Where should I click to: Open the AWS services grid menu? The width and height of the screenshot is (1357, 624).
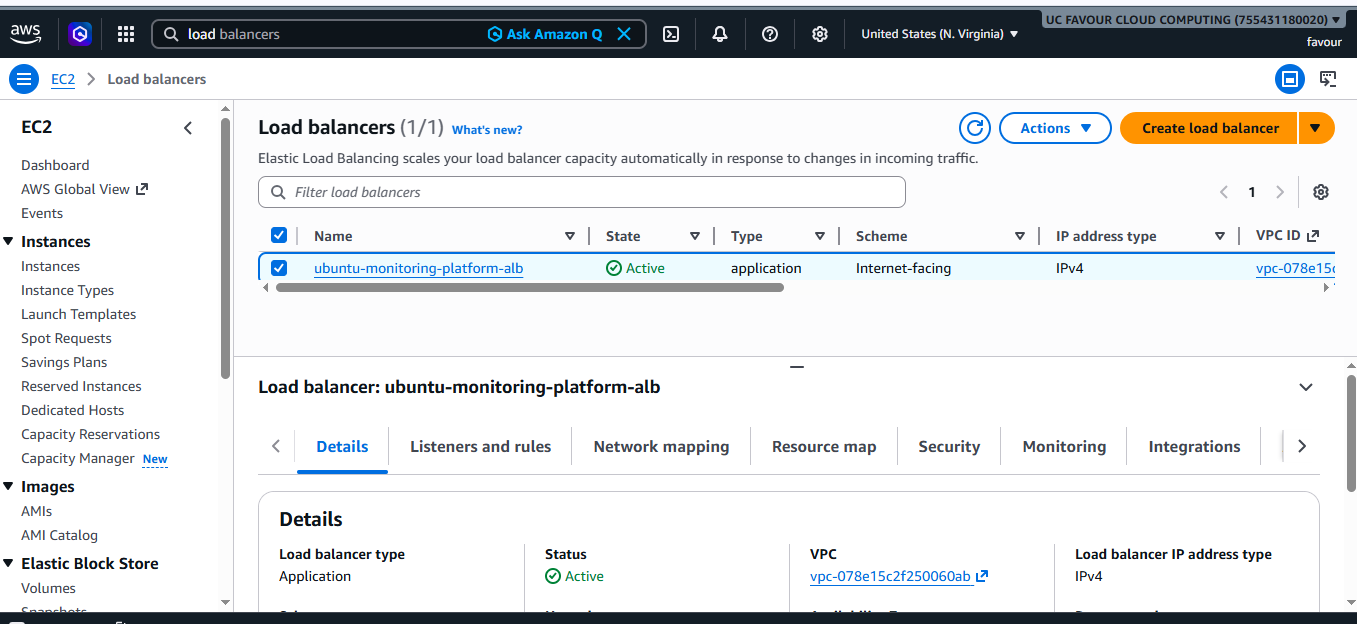[x=126, y=34]
